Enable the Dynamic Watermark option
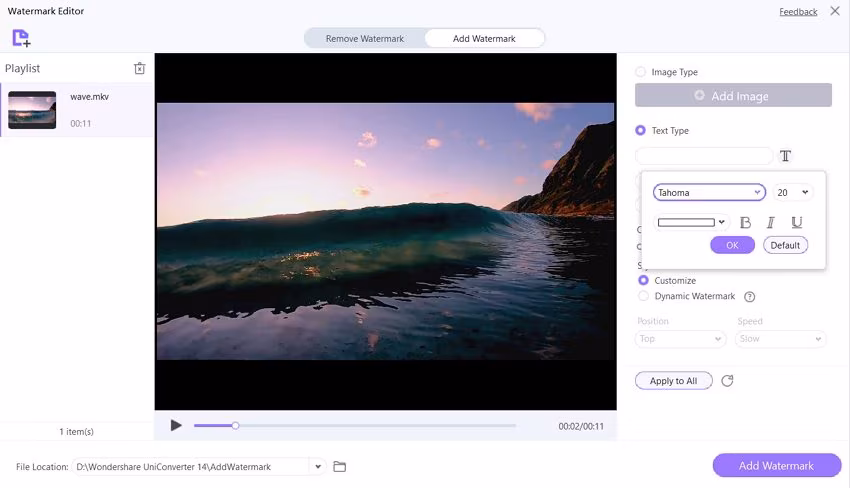This screenshot has height=488, width=850. 643,296
